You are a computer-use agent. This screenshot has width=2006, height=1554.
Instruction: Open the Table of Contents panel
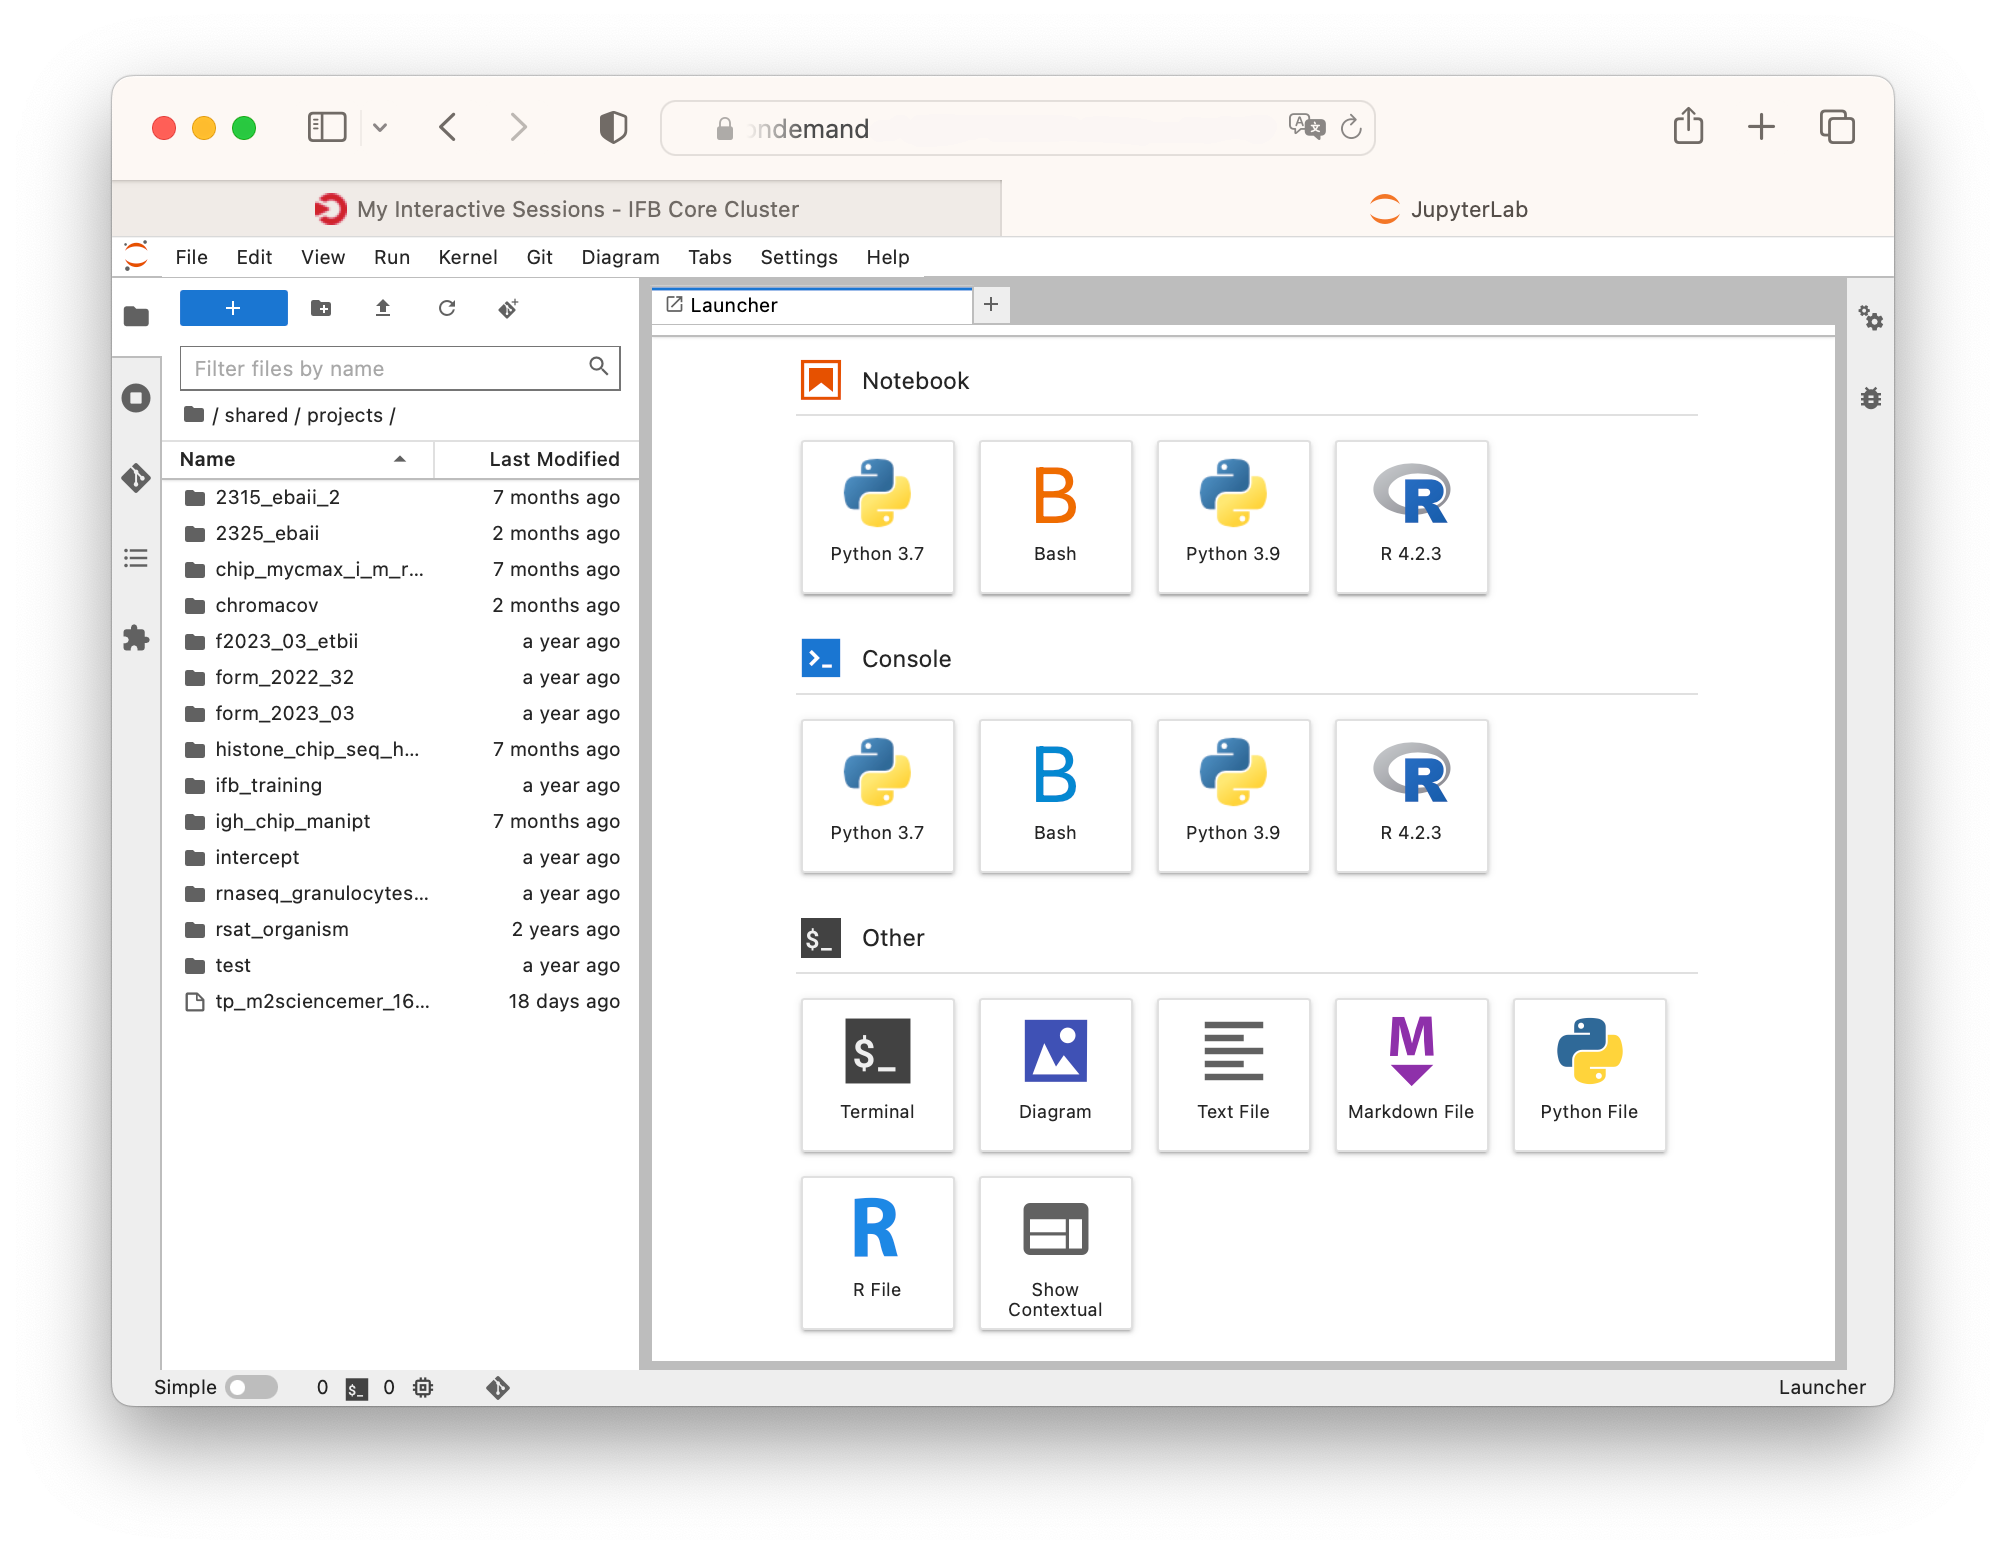[x=136, y=558]
